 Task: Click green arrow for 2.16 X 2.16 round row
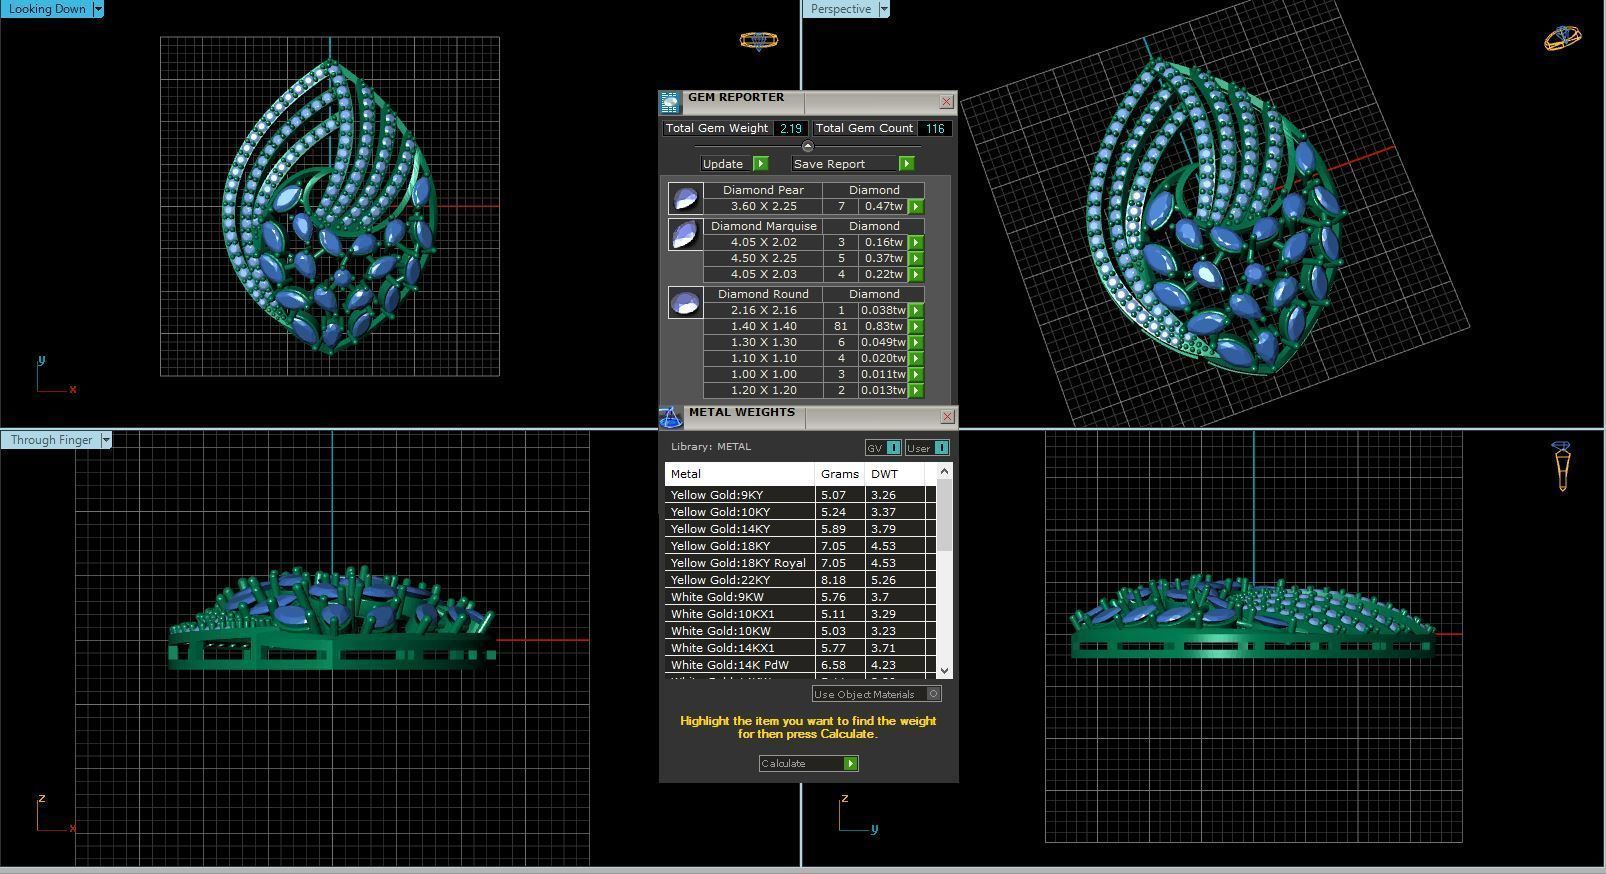pos(915,310)
